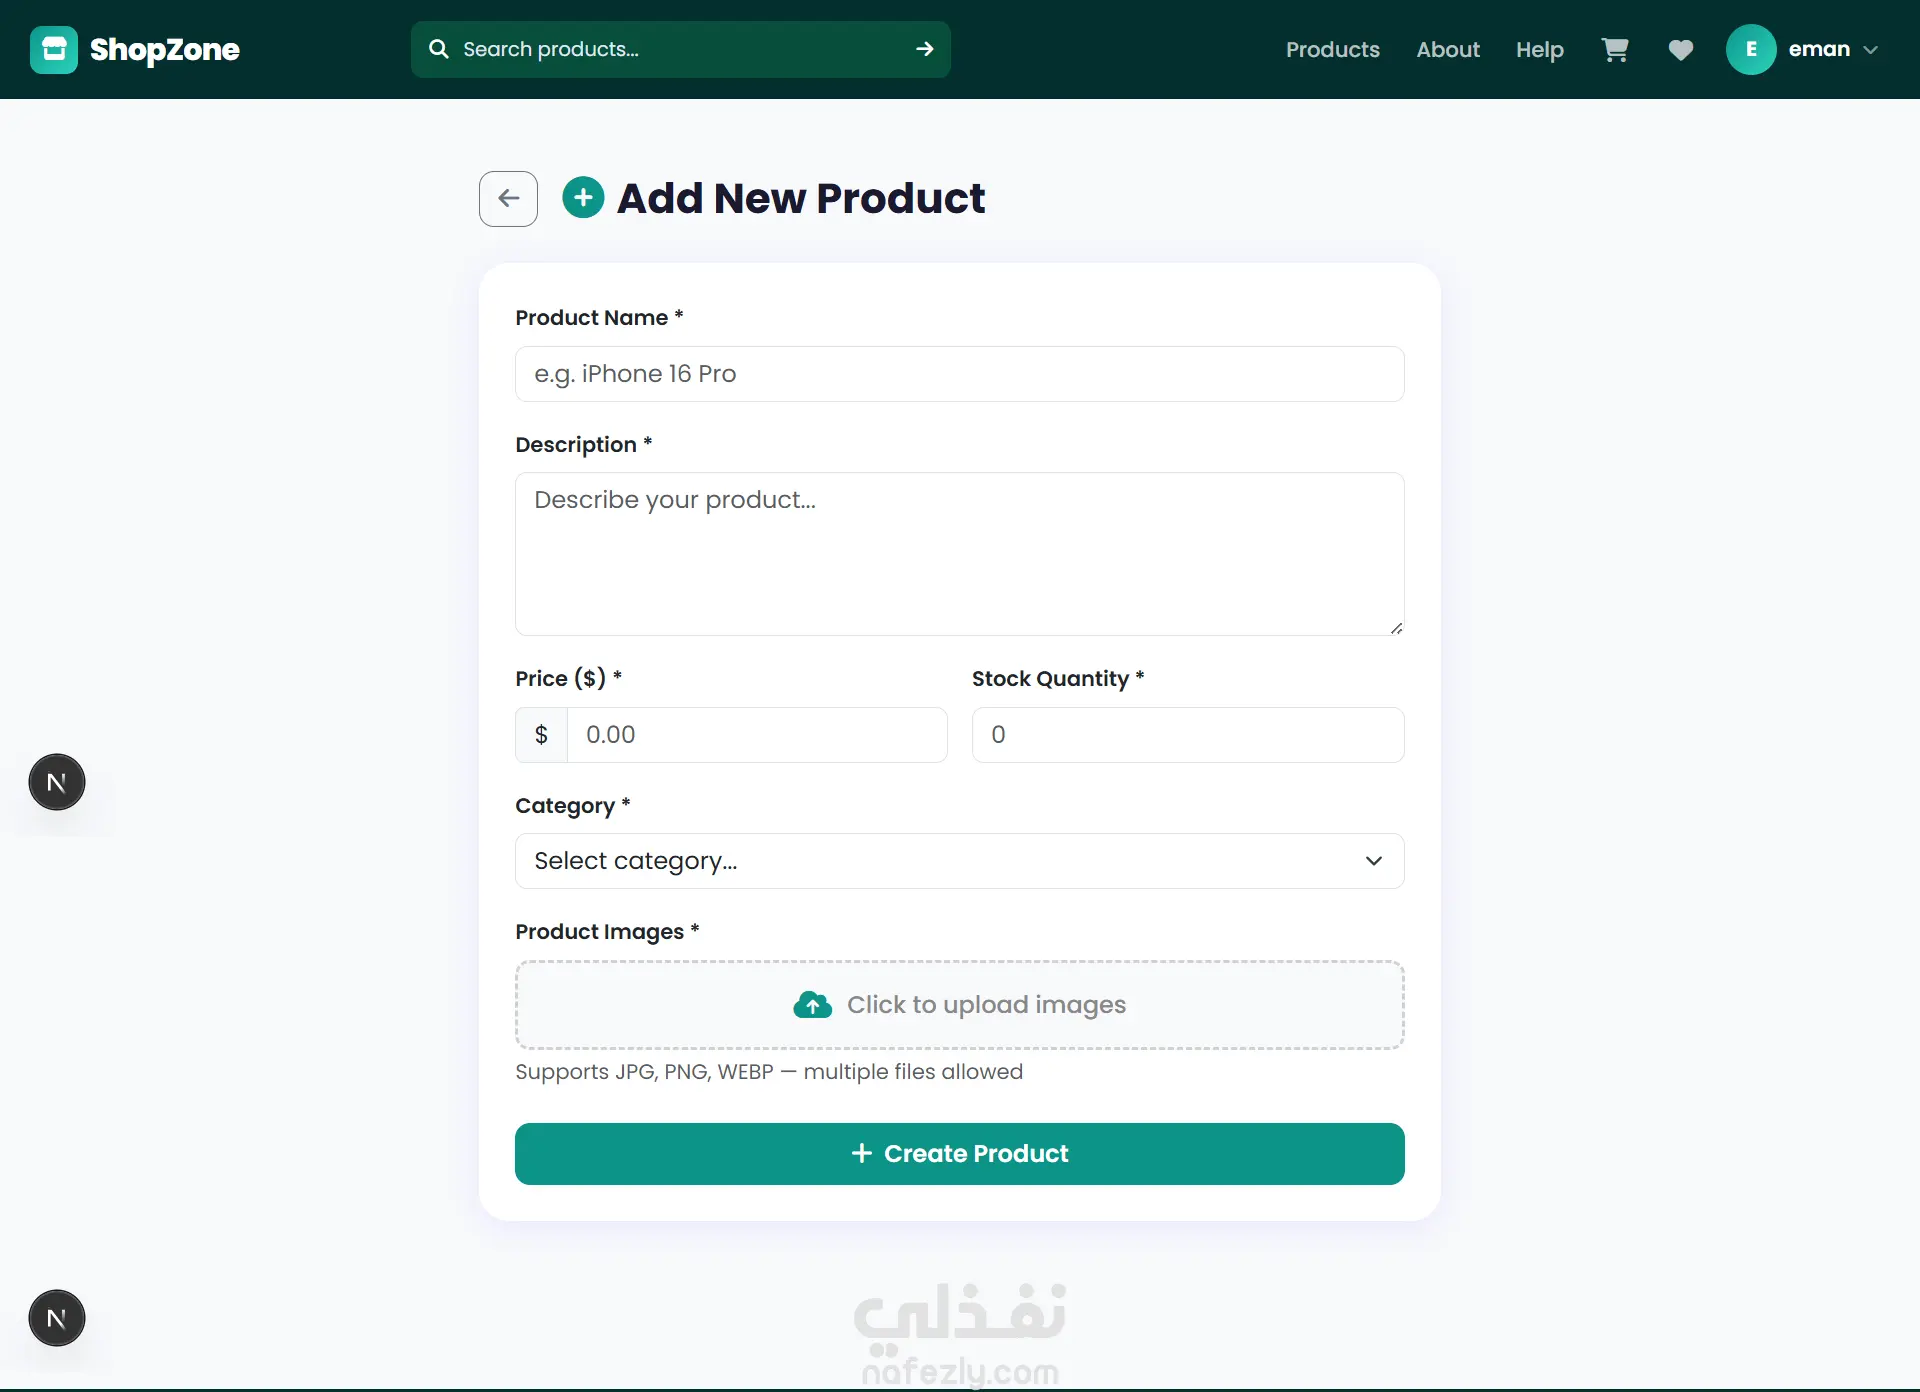Click the Create Product button

click(x=960, y=1154)
